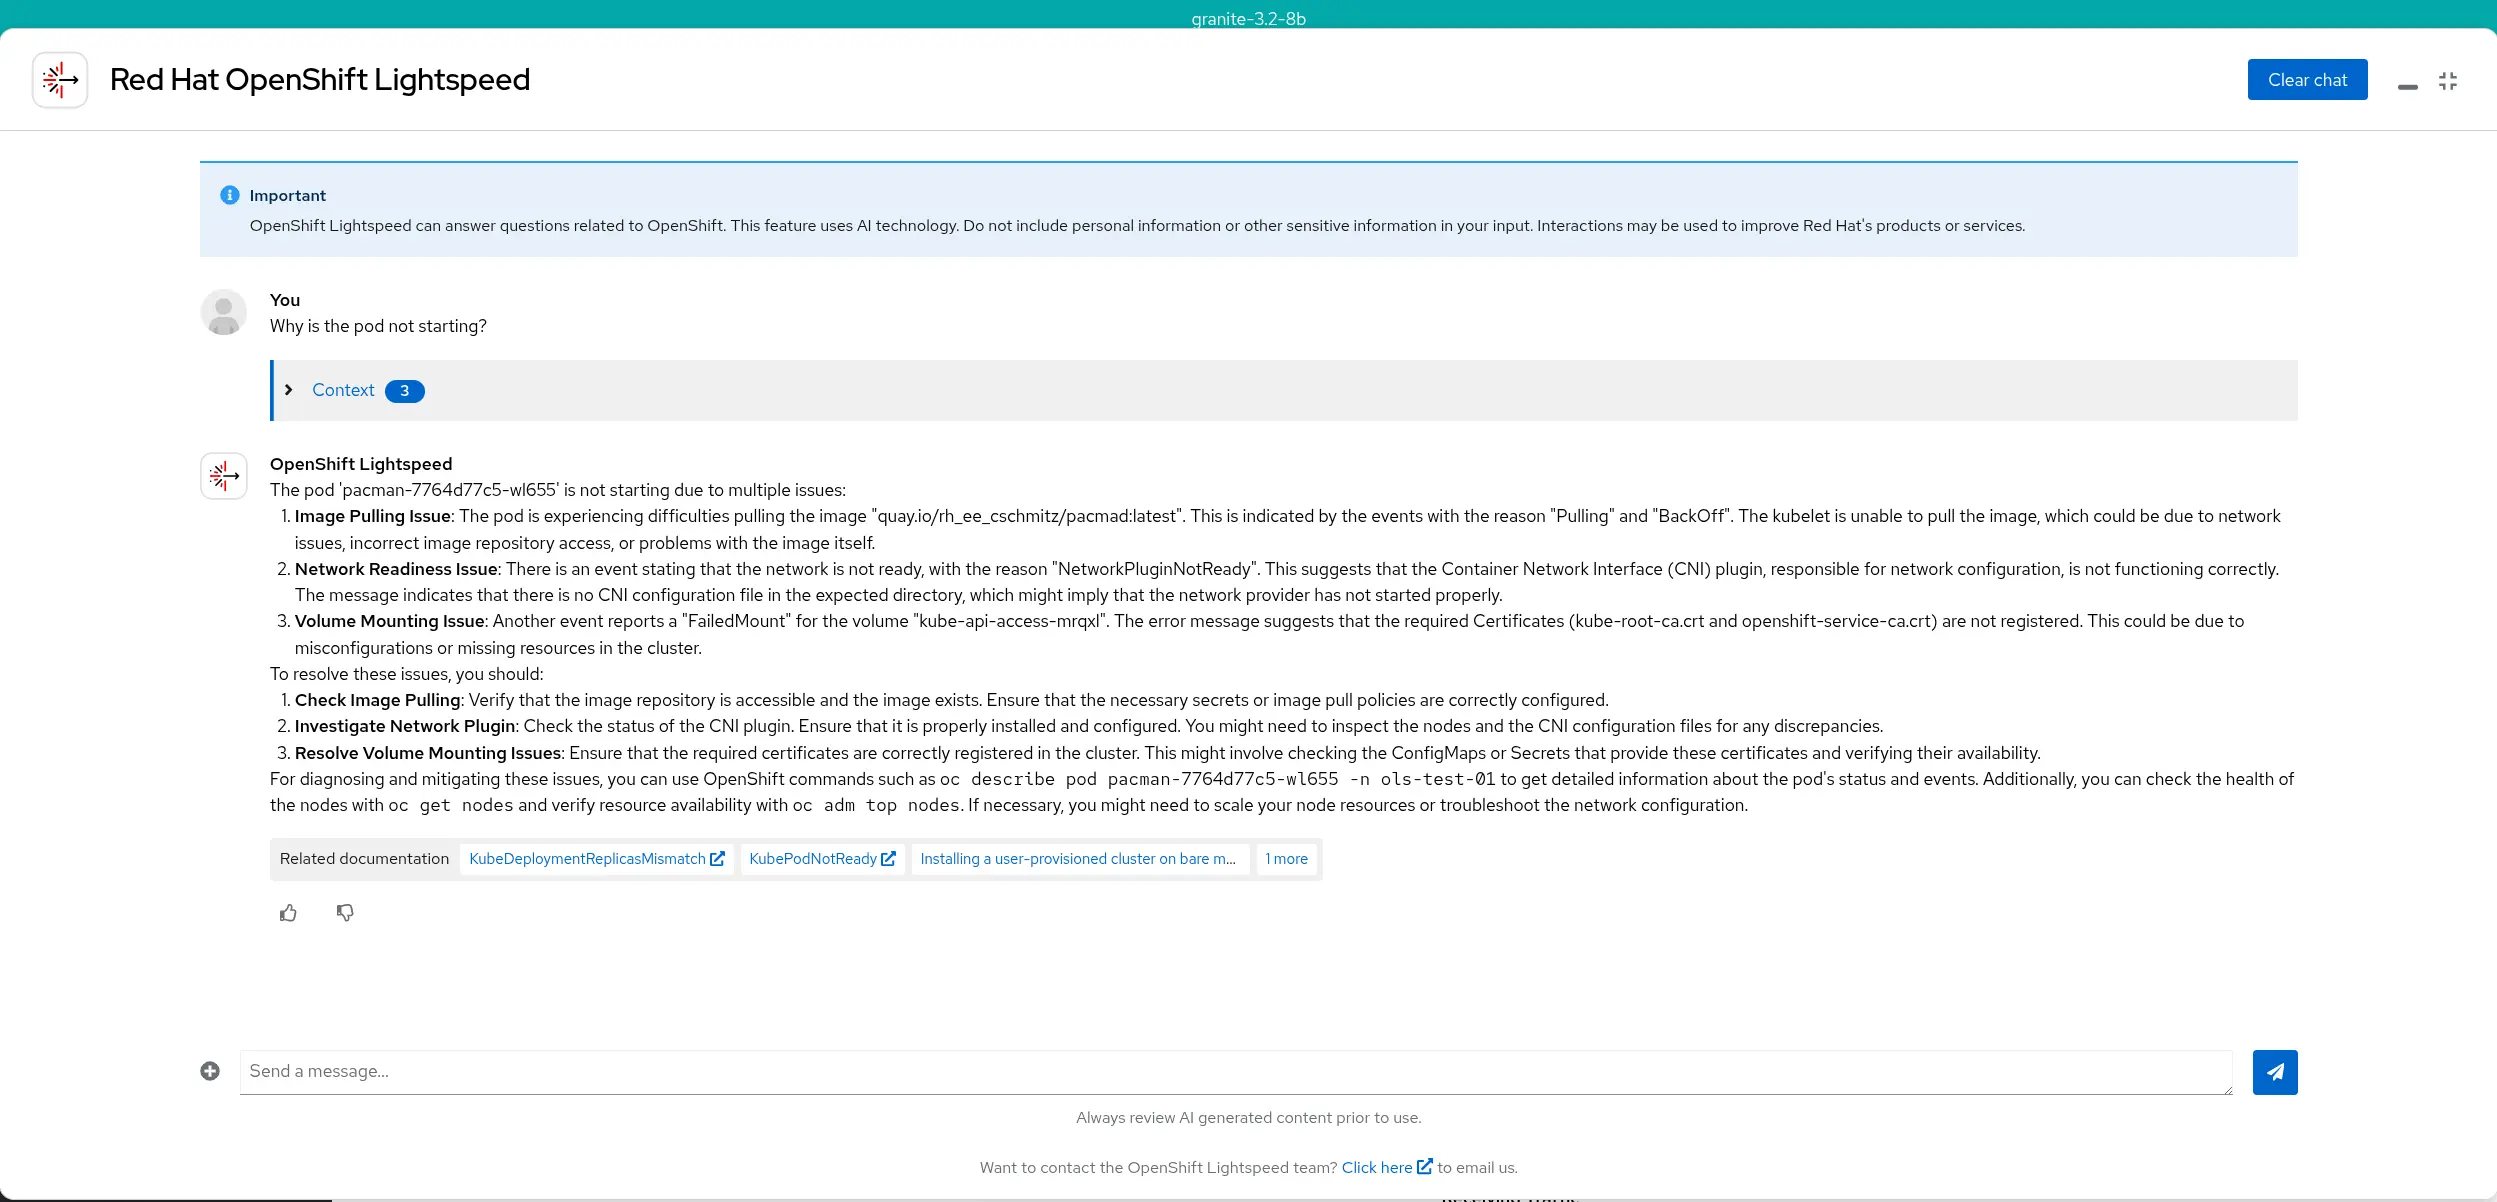Collapse the chat window with compress icon
This screenshot has width=2497, height=1202.
pyautogui.click(x=2448, y=81)
